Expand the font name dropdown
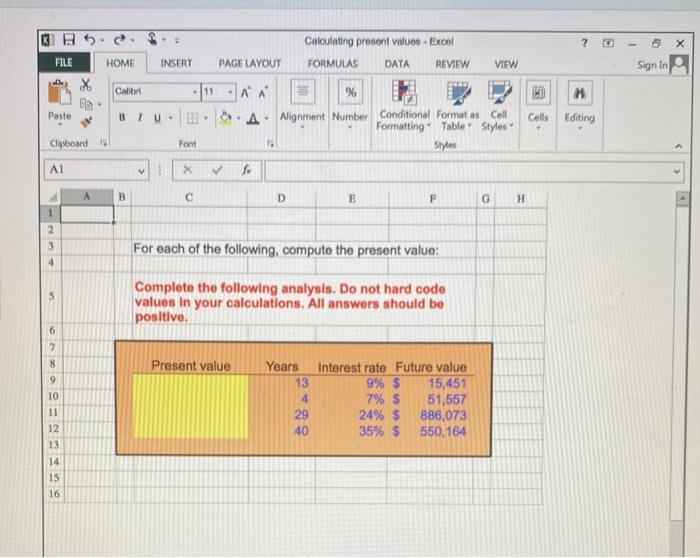 point(195,92)
